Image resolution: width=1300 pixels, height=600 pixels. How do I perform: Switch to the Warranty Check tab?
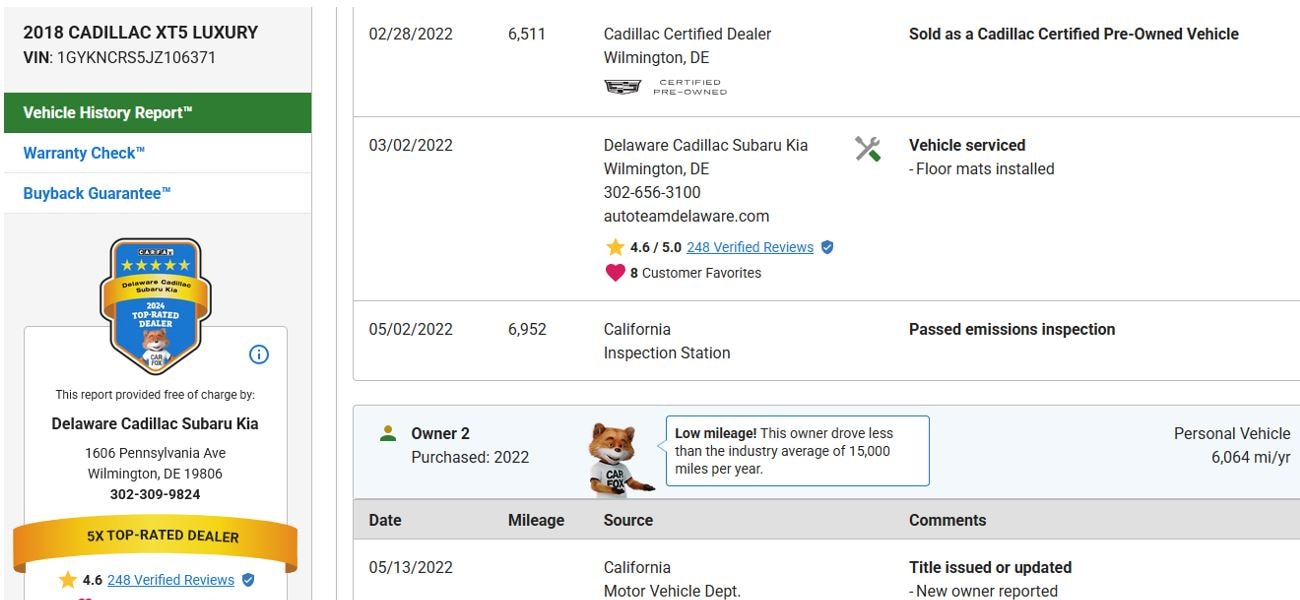(x=84, y=153)
